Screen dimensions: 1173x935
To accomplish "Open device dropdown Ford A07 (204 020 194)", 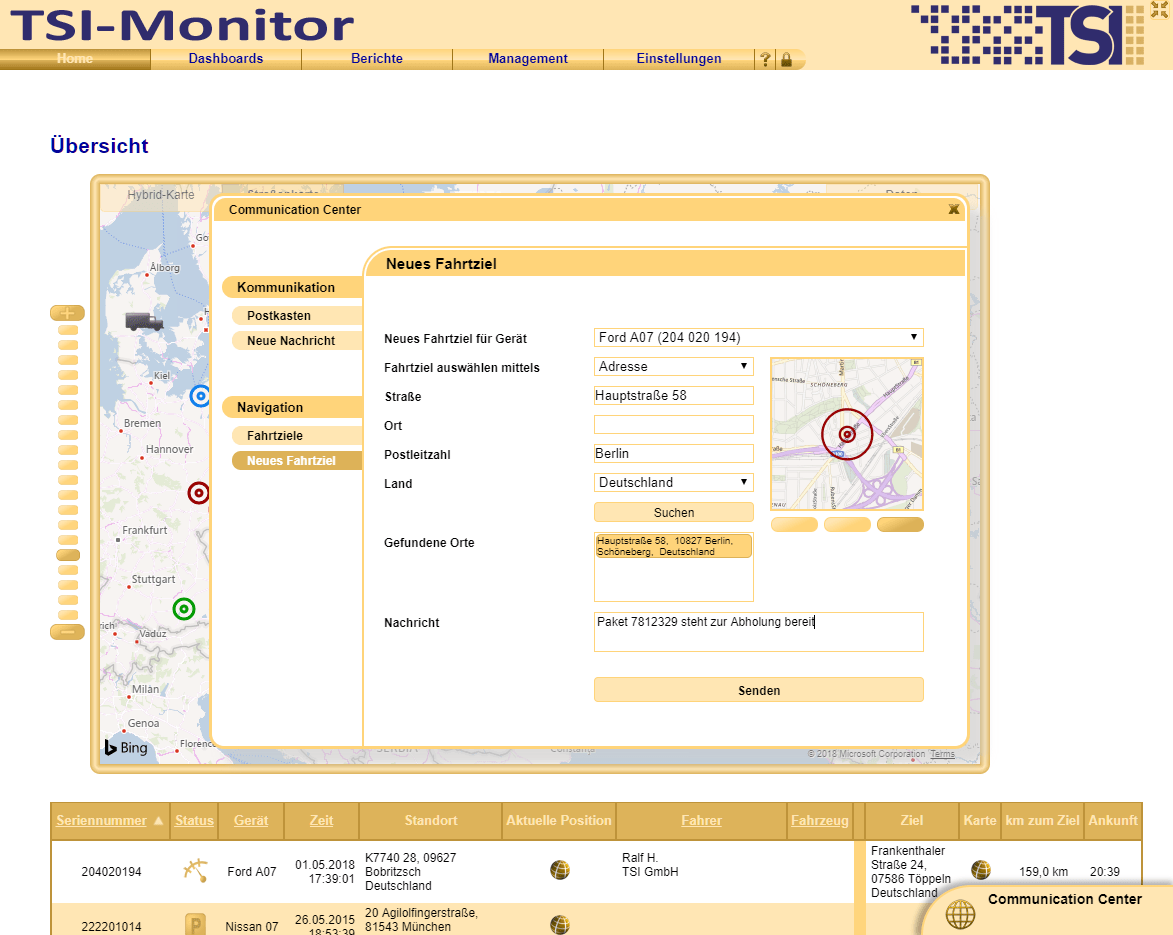I will 759,337.
